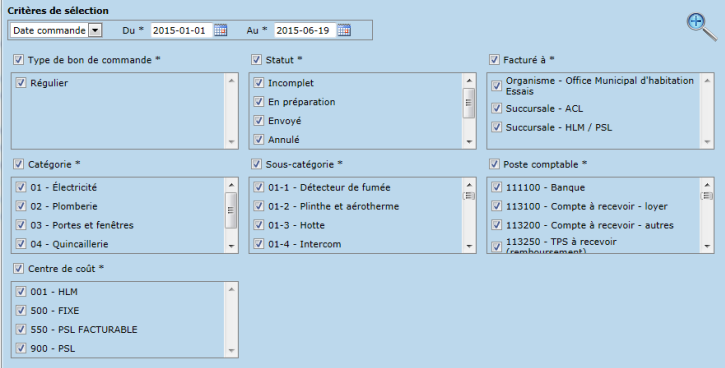Click the Critères de sélection heading
This screenshot has height=368, width=725.
coord(58,10)
